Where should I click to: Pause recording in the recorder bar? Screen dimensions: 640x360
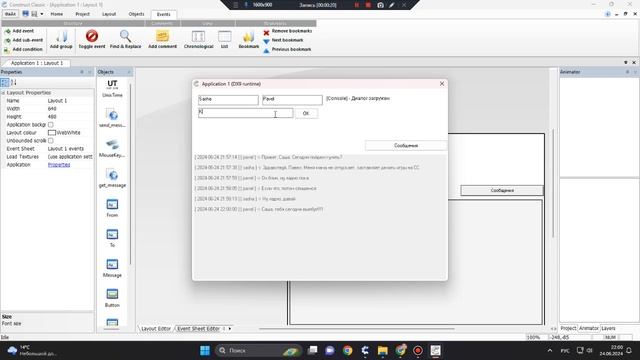[357, 5]
